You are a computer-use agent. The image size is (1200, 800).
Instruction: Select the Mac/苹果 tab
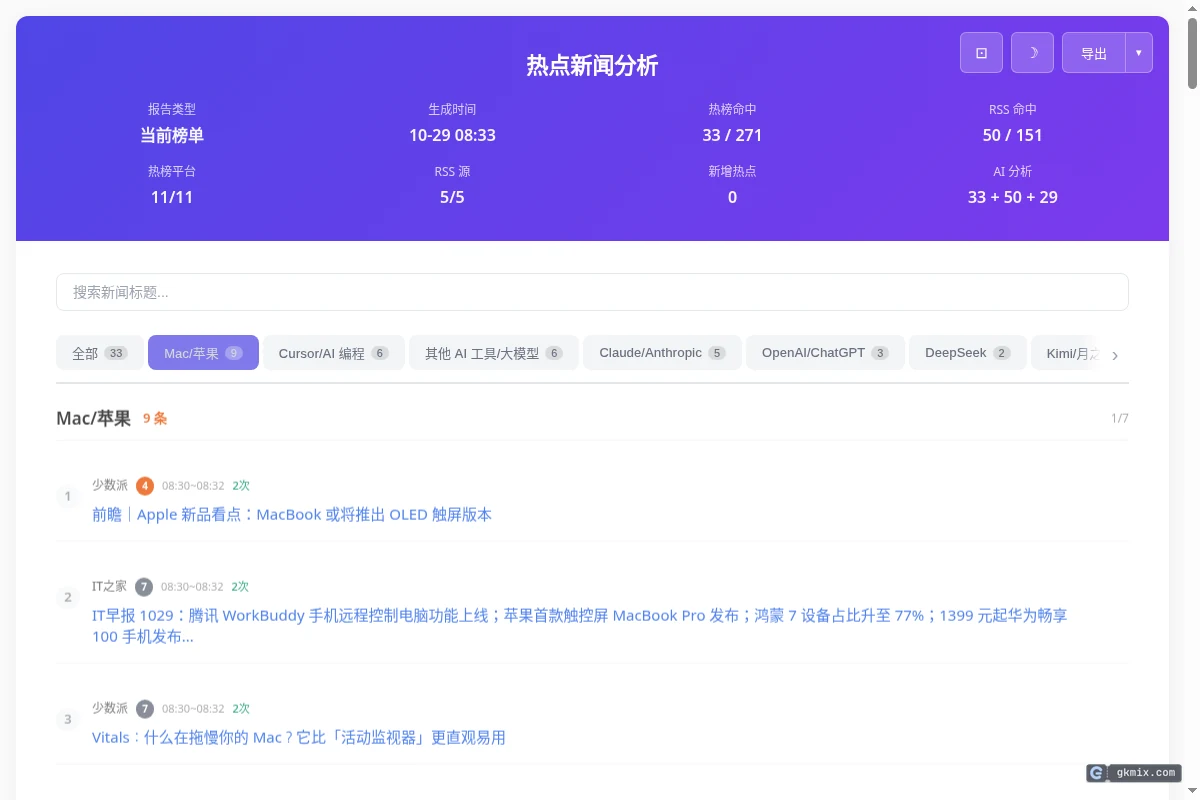203,353
